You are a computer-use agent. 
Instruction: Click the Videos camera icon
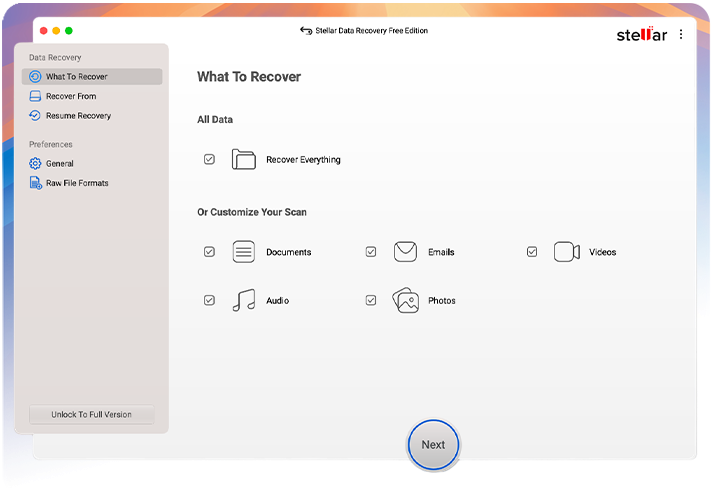[x=567, y=251]
